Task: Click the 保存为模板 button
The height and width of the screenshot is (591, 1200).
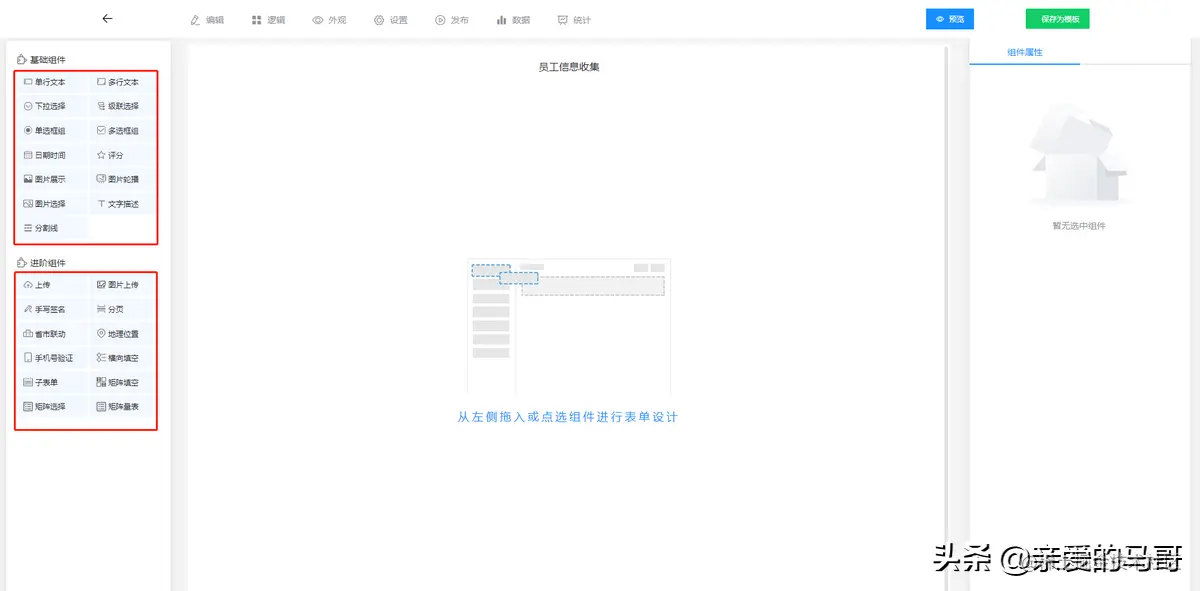Action: coord(1056,18)
